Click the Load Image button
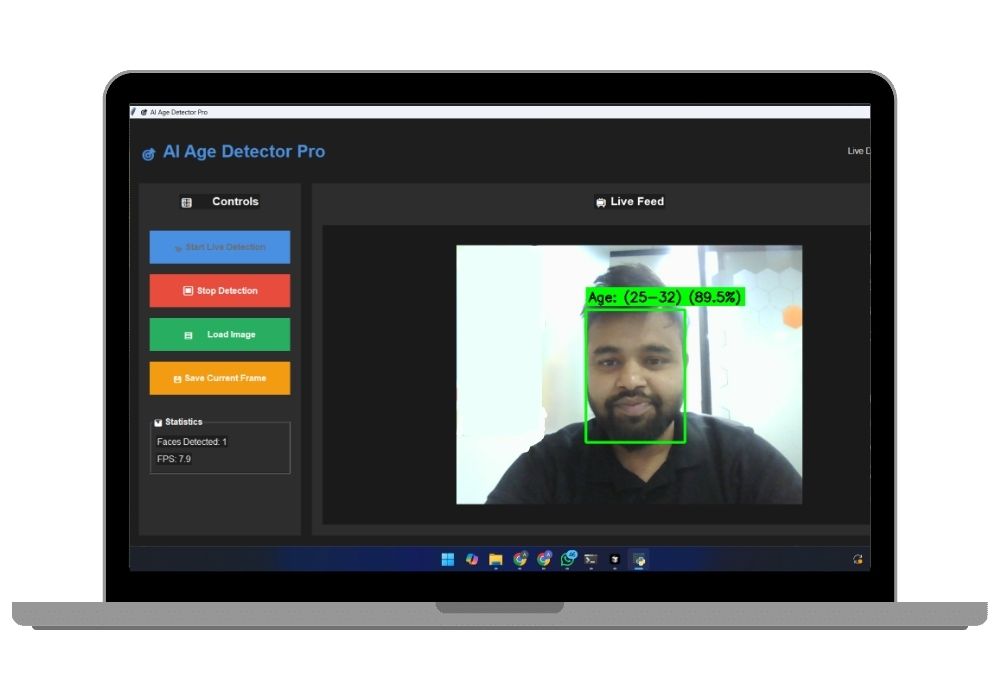 (x=220, y=334)
